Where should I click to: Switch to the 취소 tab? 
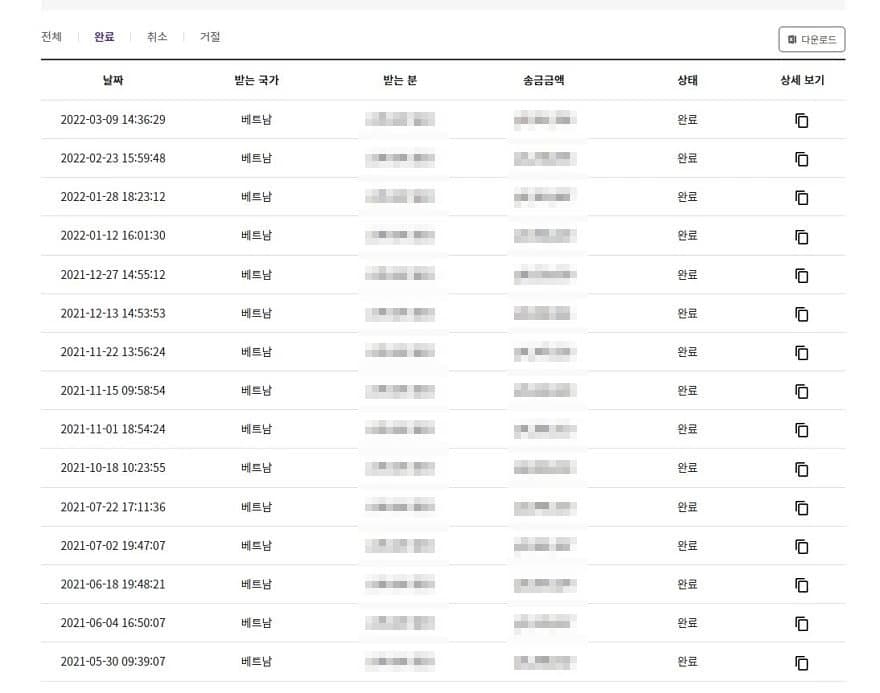coord(157,37)
